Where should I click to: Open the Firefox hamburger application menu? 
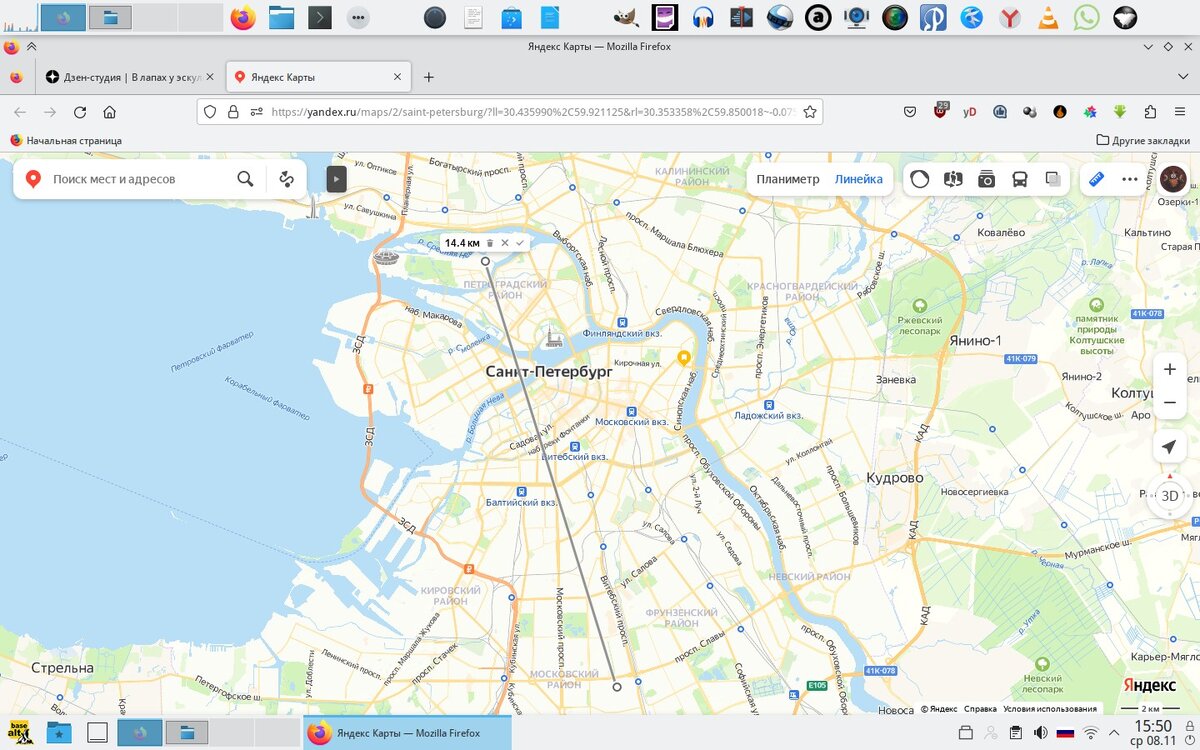tap(1180, 112)
